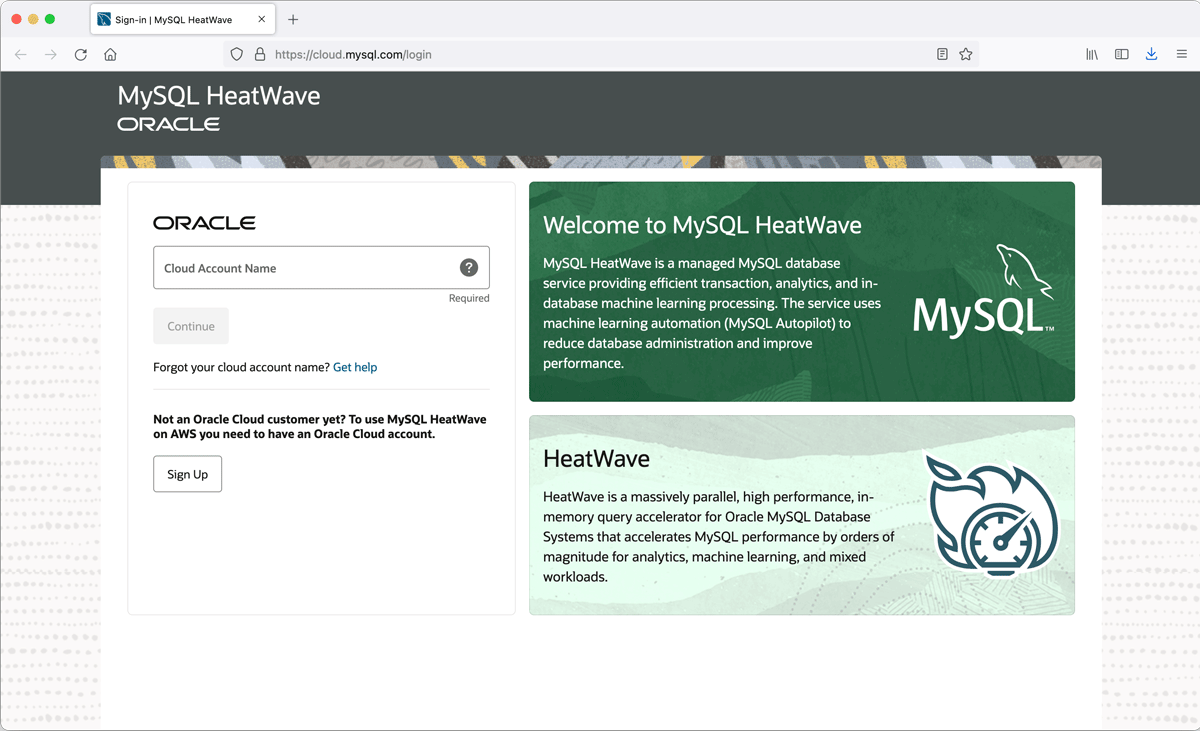Click the Cloud Account Name field

point(321,268)
